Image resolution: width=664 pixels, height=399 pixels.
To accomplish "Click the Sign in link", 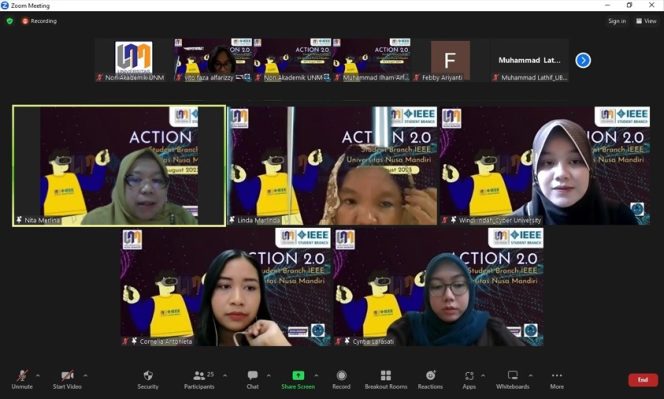I will pos(617,21).
